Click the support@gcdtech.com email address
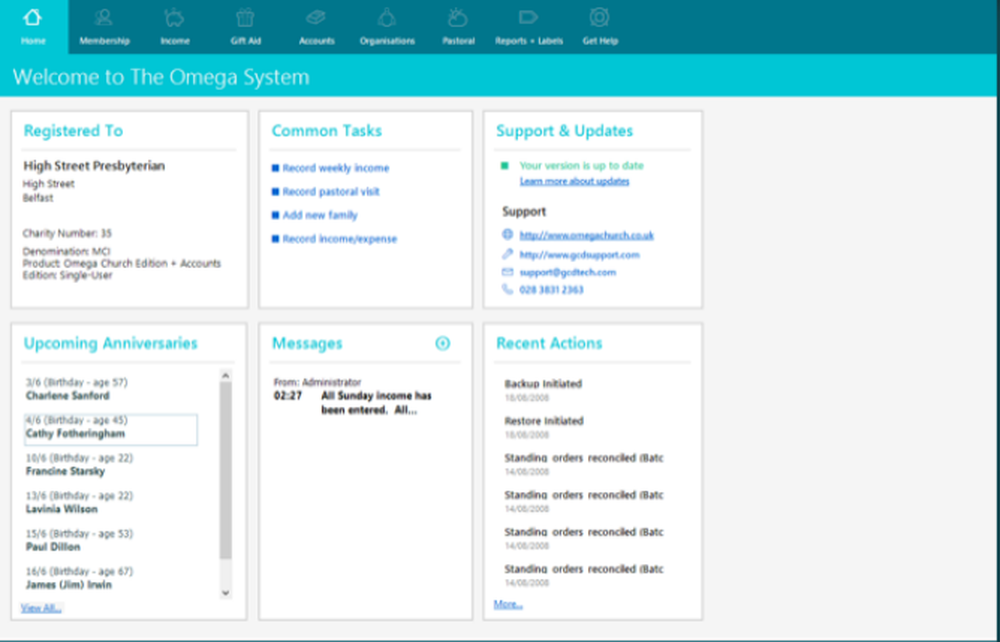The image size is (1000, 642). [568, 272]
